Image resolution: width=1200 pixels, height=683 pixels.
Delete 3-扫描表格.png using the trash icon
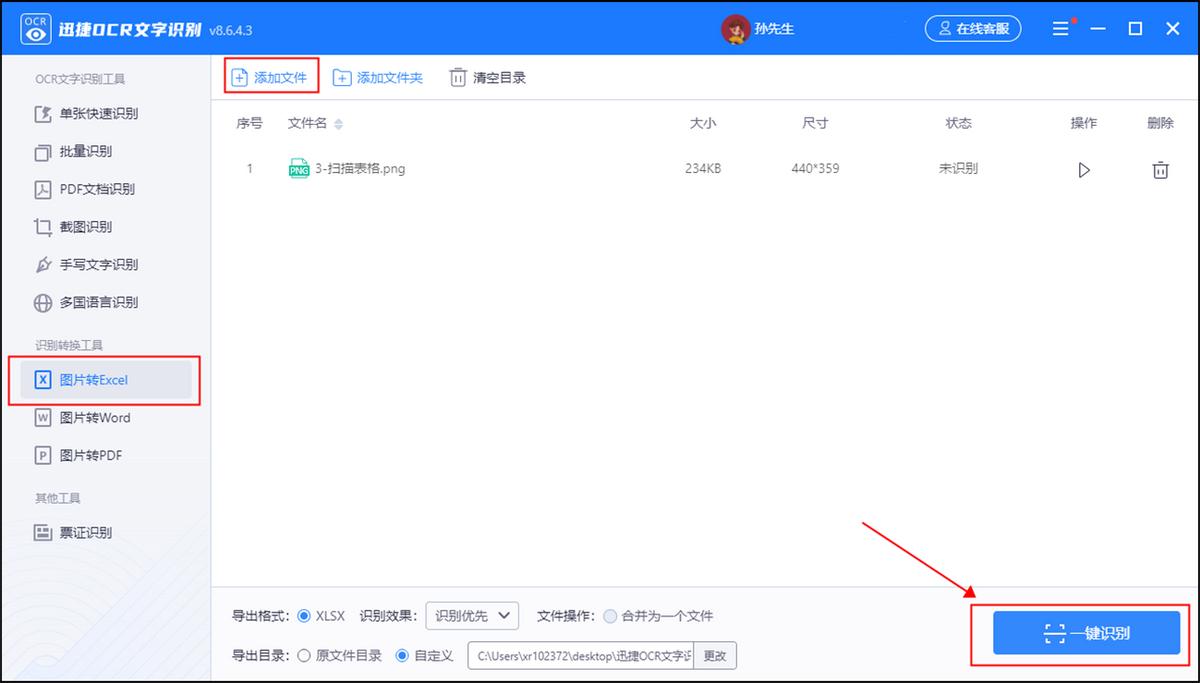click(x=1160, y=169)
